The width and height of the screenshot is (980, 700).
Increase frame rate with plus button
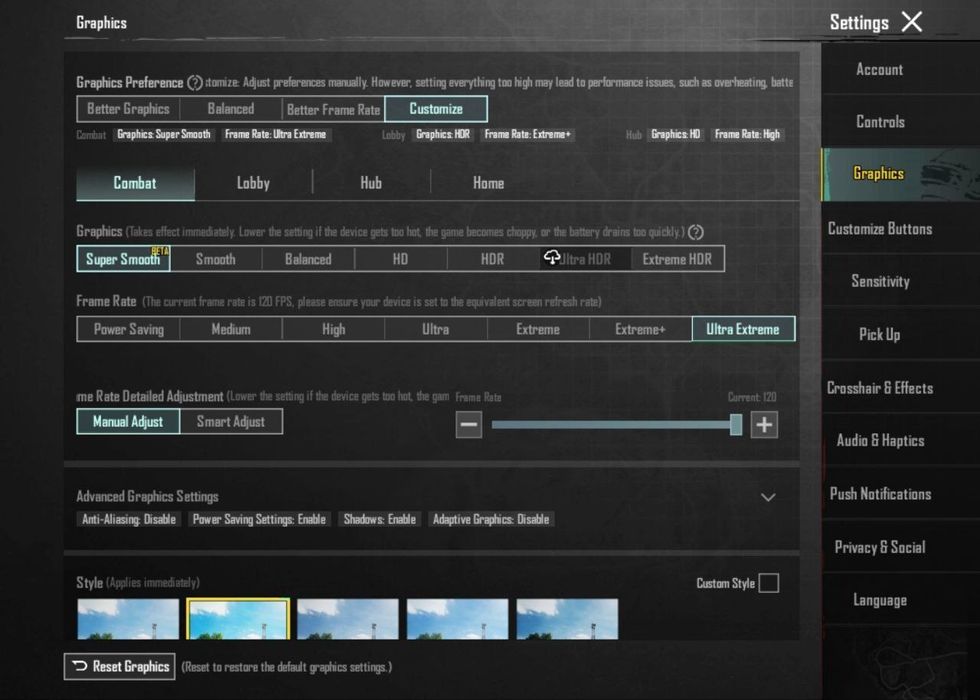tap(764, 425)
